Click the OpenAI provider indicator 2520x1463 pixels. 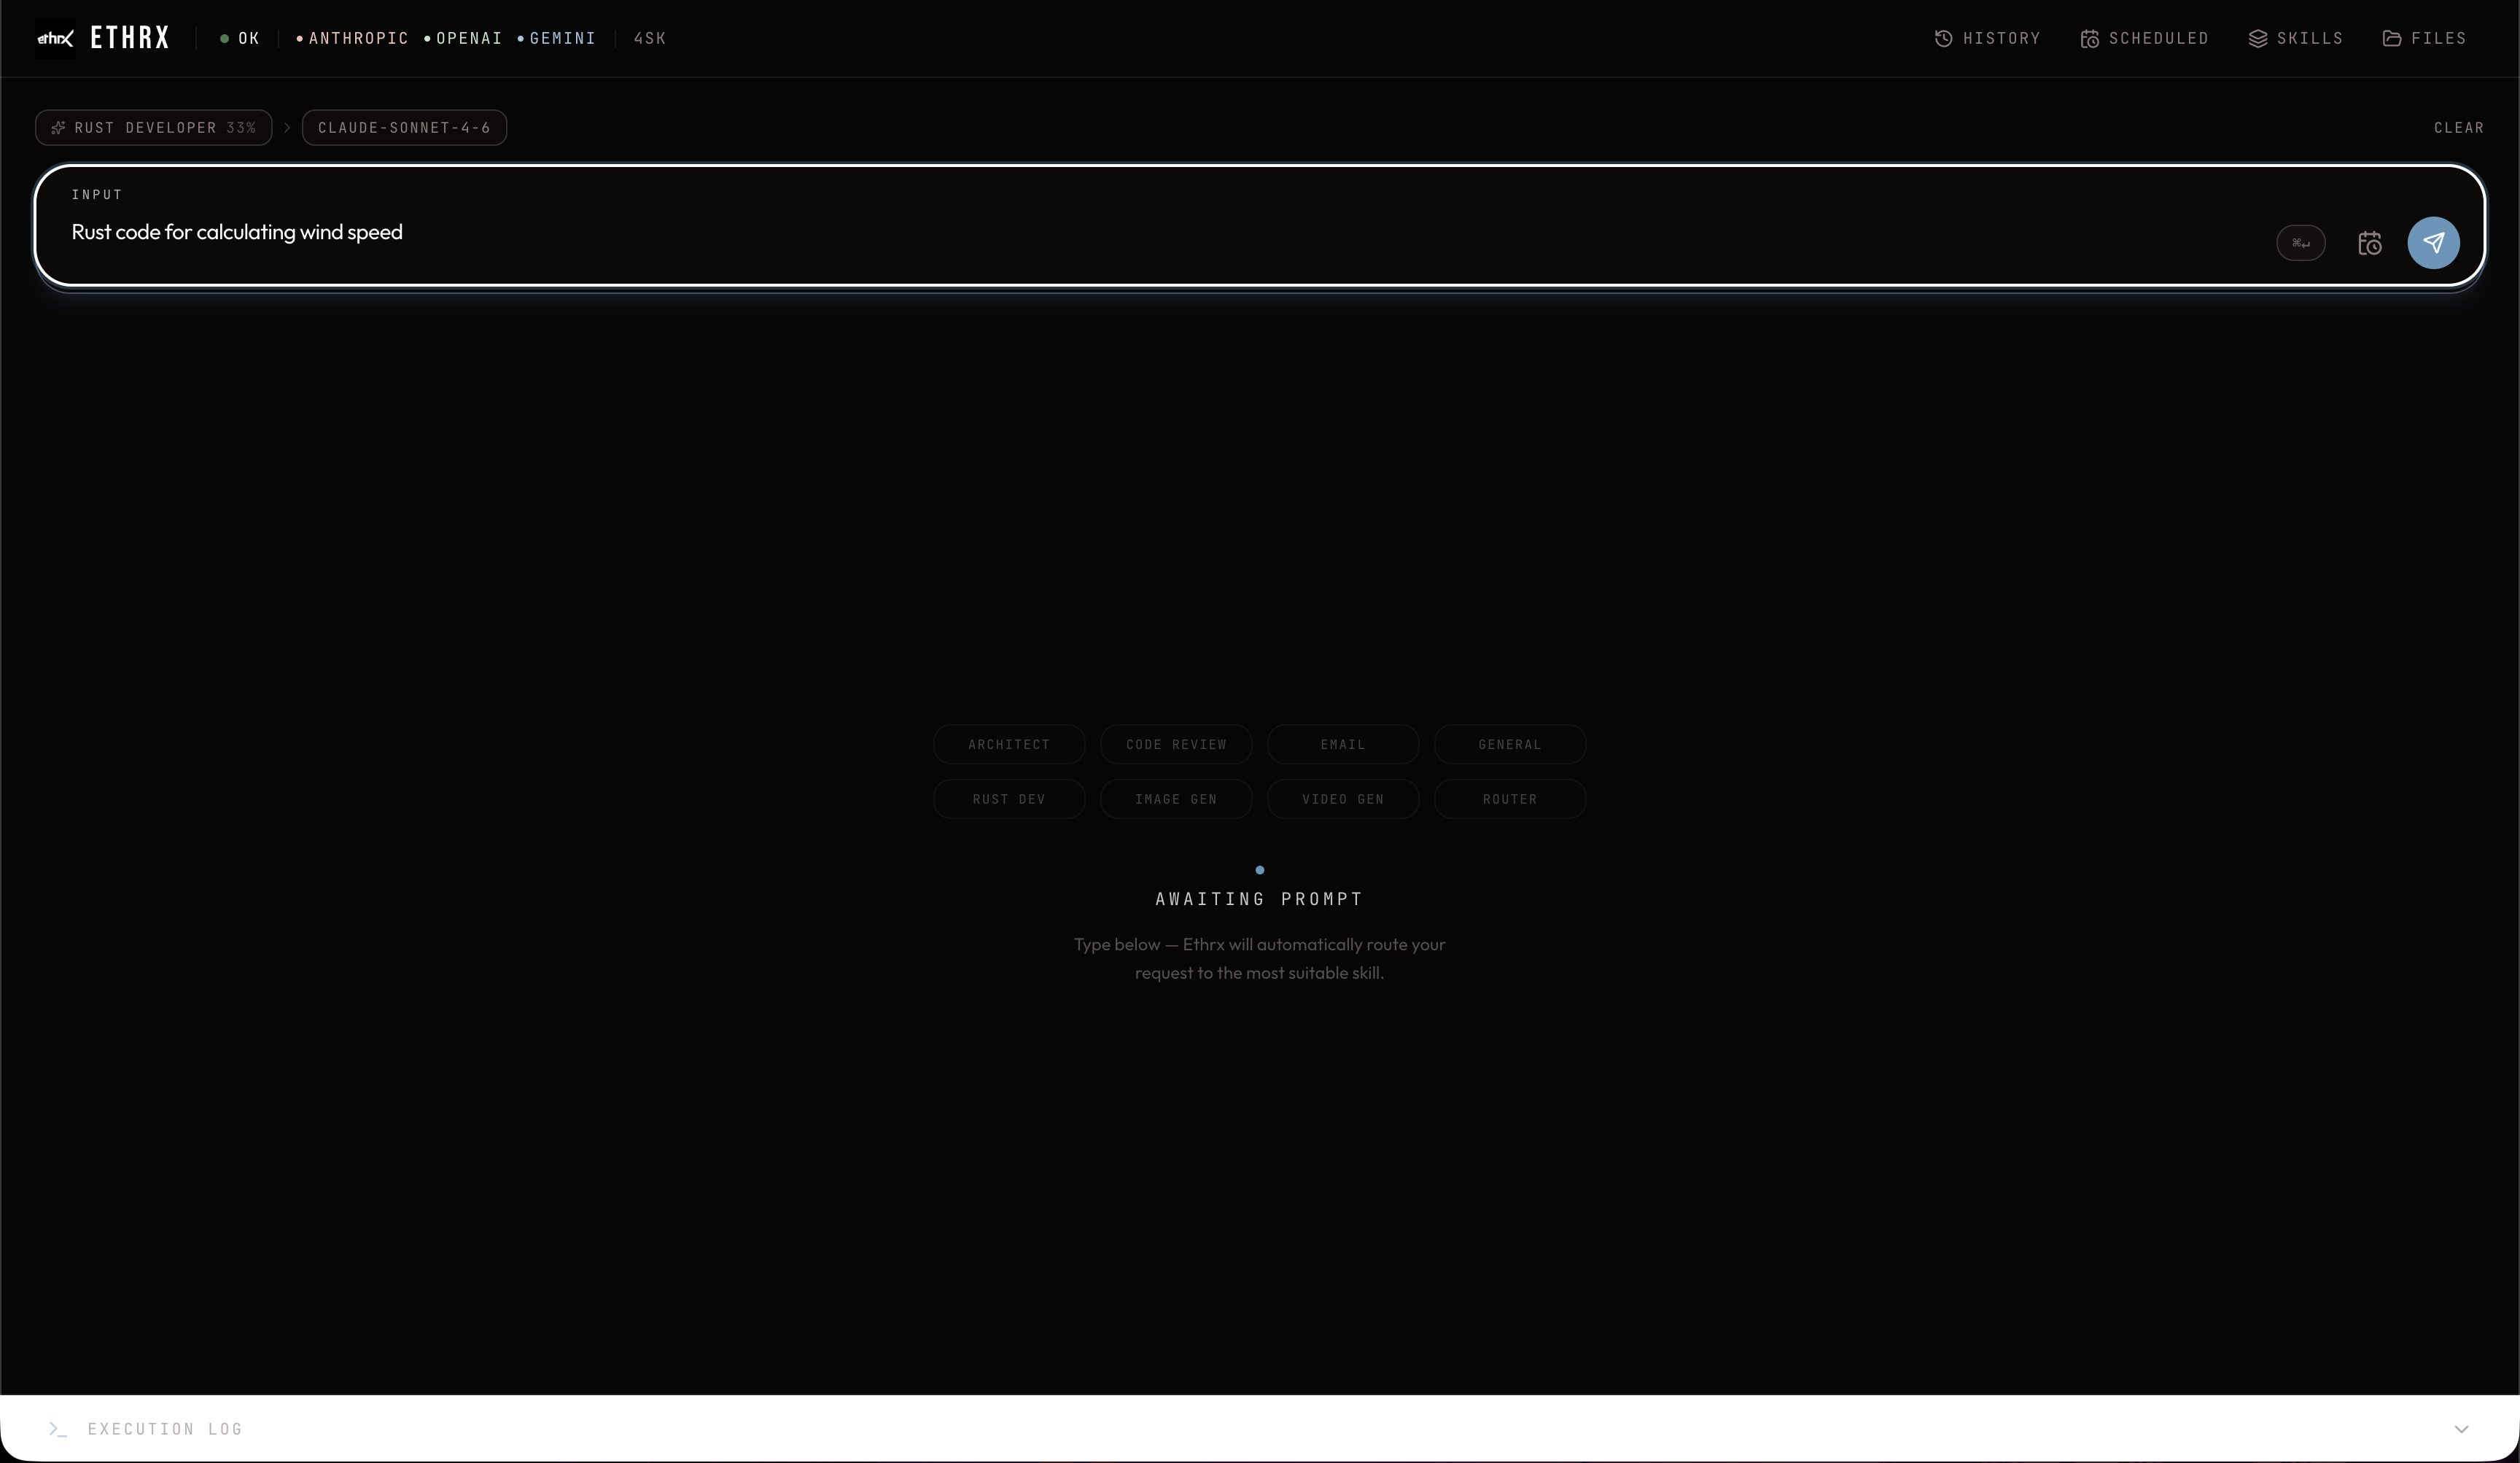(x=463, y=38)
